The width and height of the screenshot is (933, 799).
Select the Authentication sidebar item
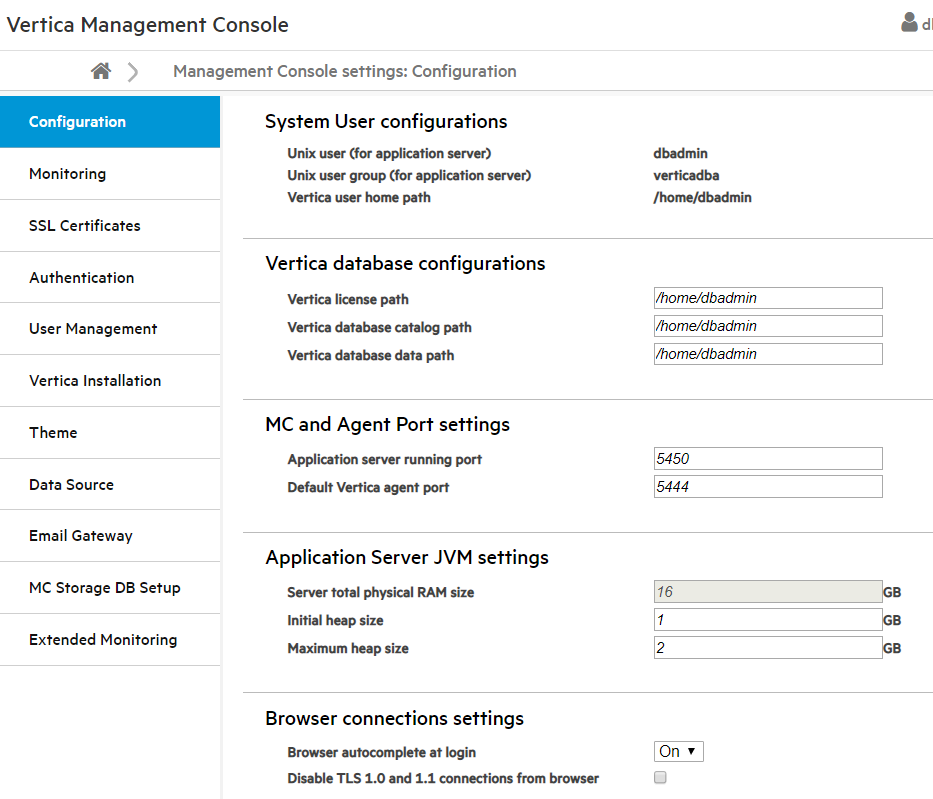click(x=110, y=277)
